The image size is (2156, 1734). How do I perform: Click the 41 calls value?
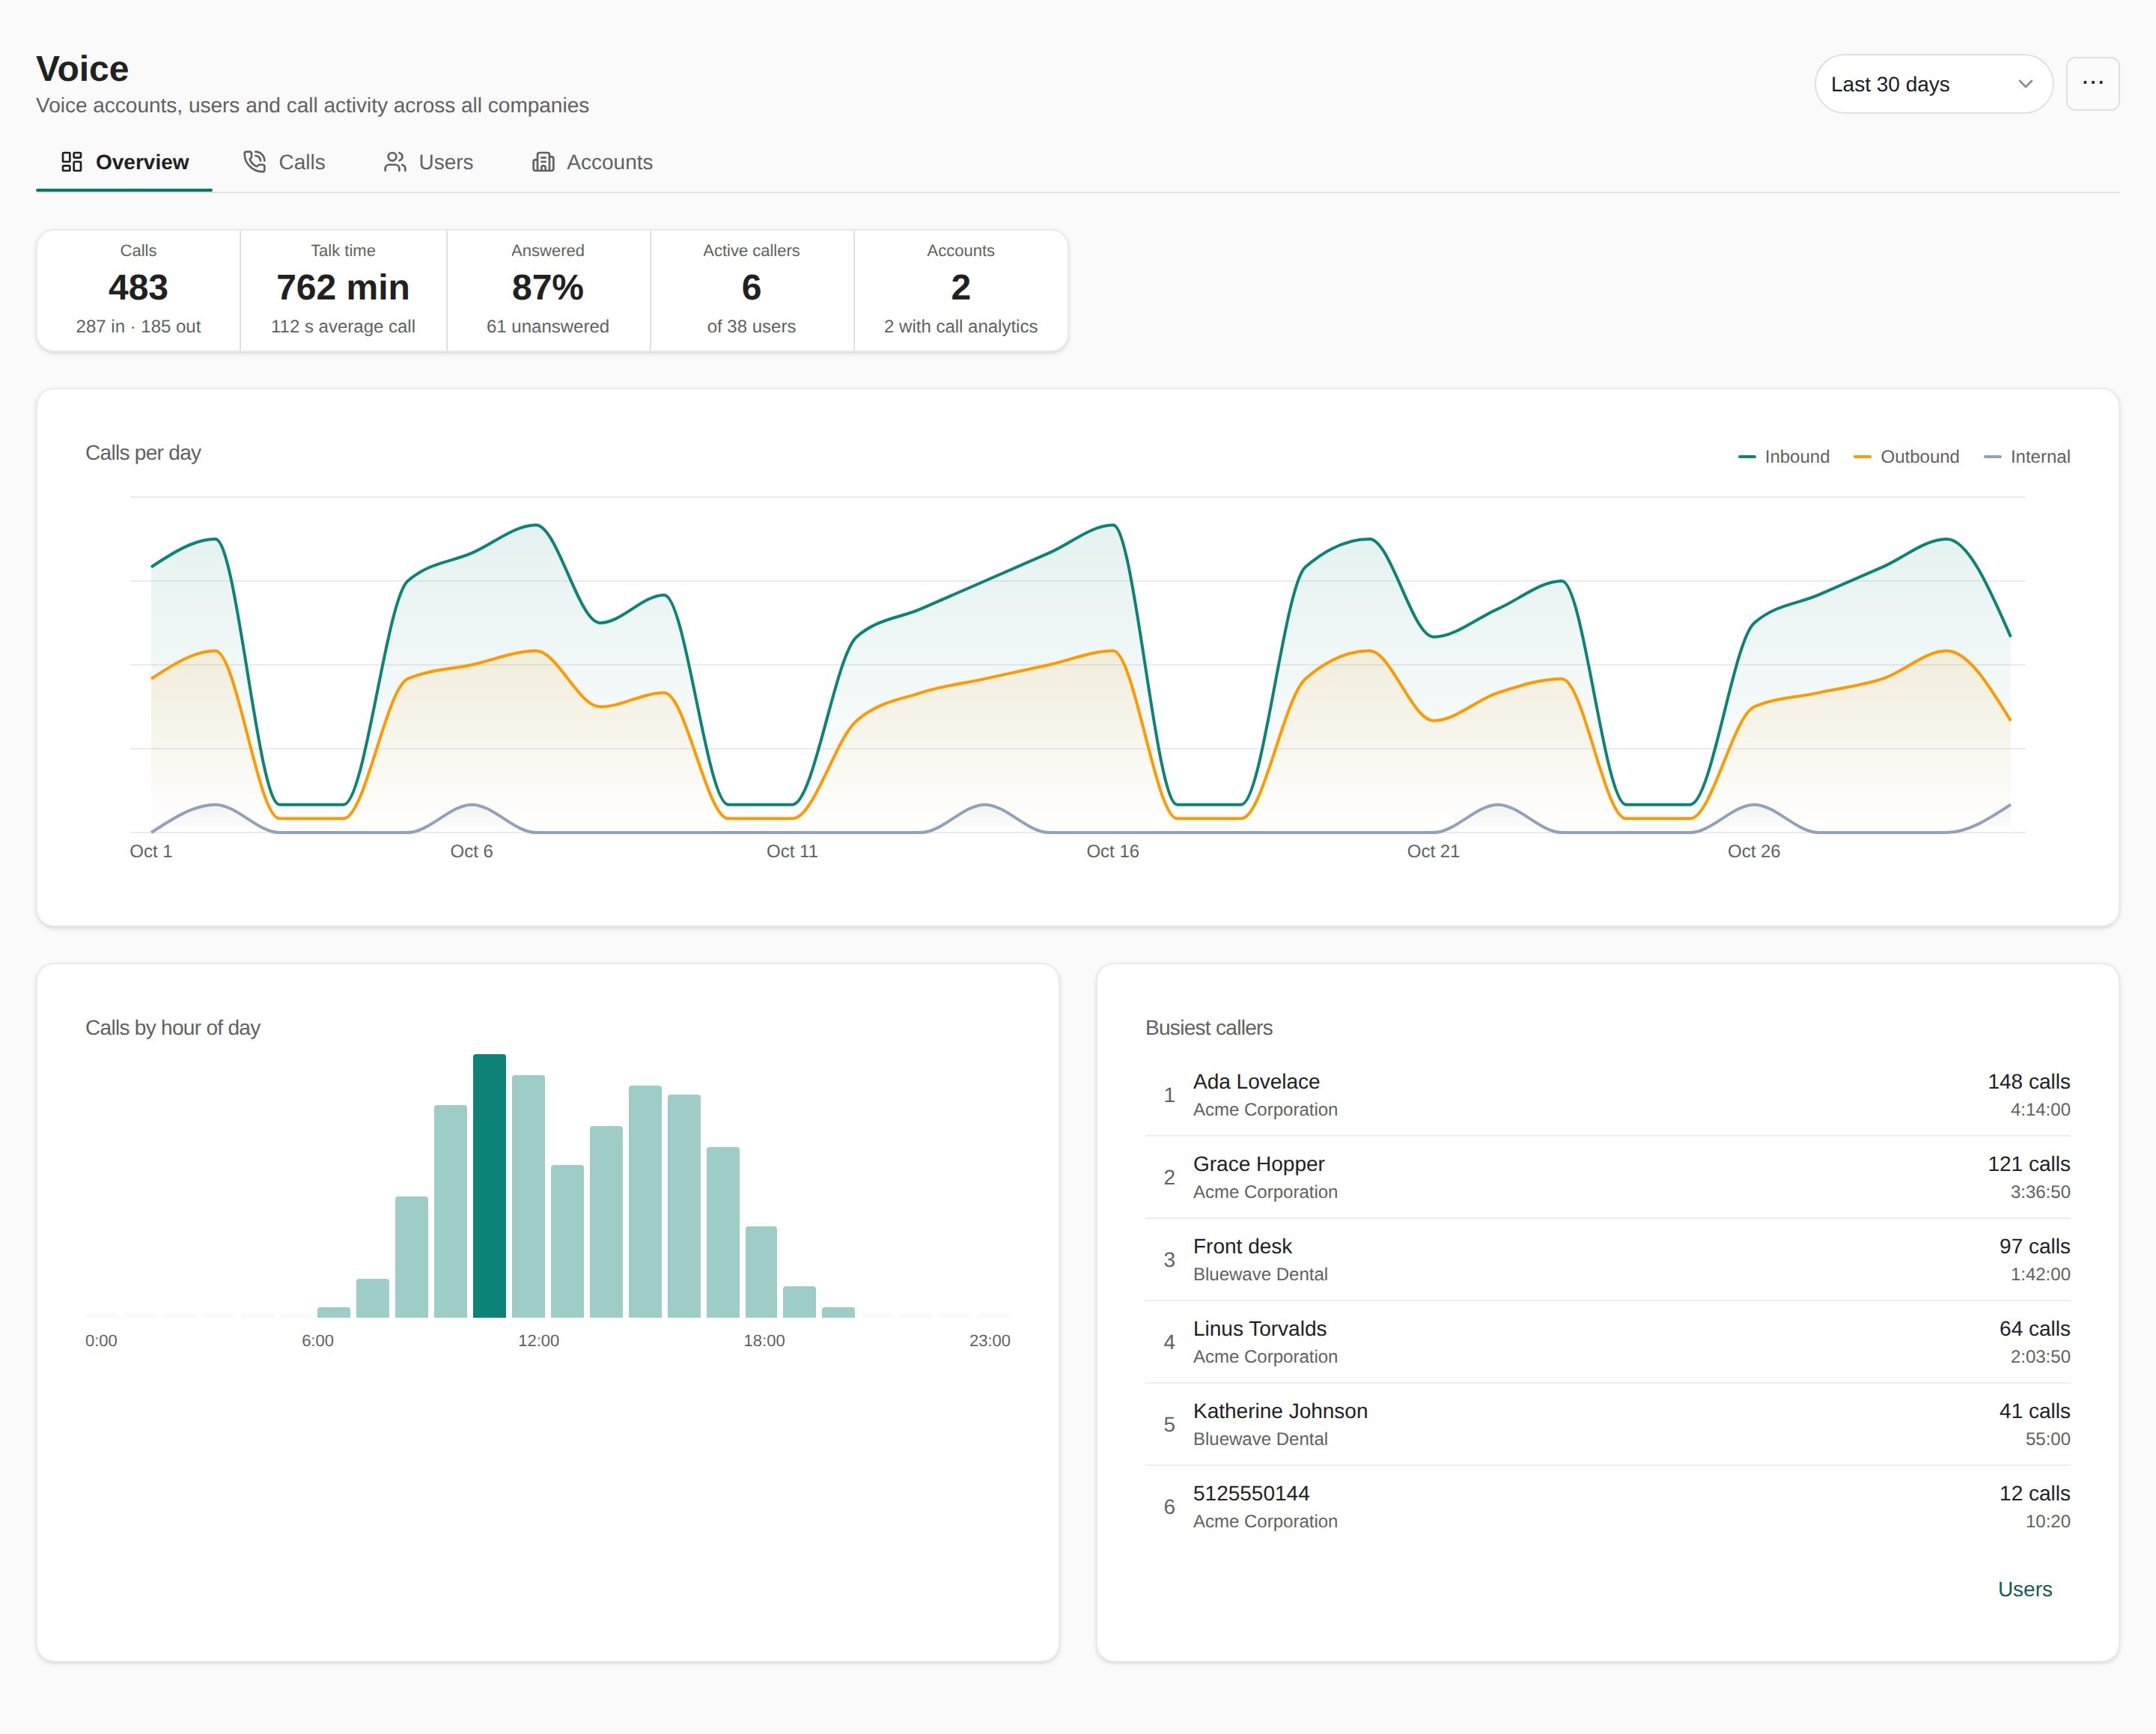[x=2034, y=1411]
